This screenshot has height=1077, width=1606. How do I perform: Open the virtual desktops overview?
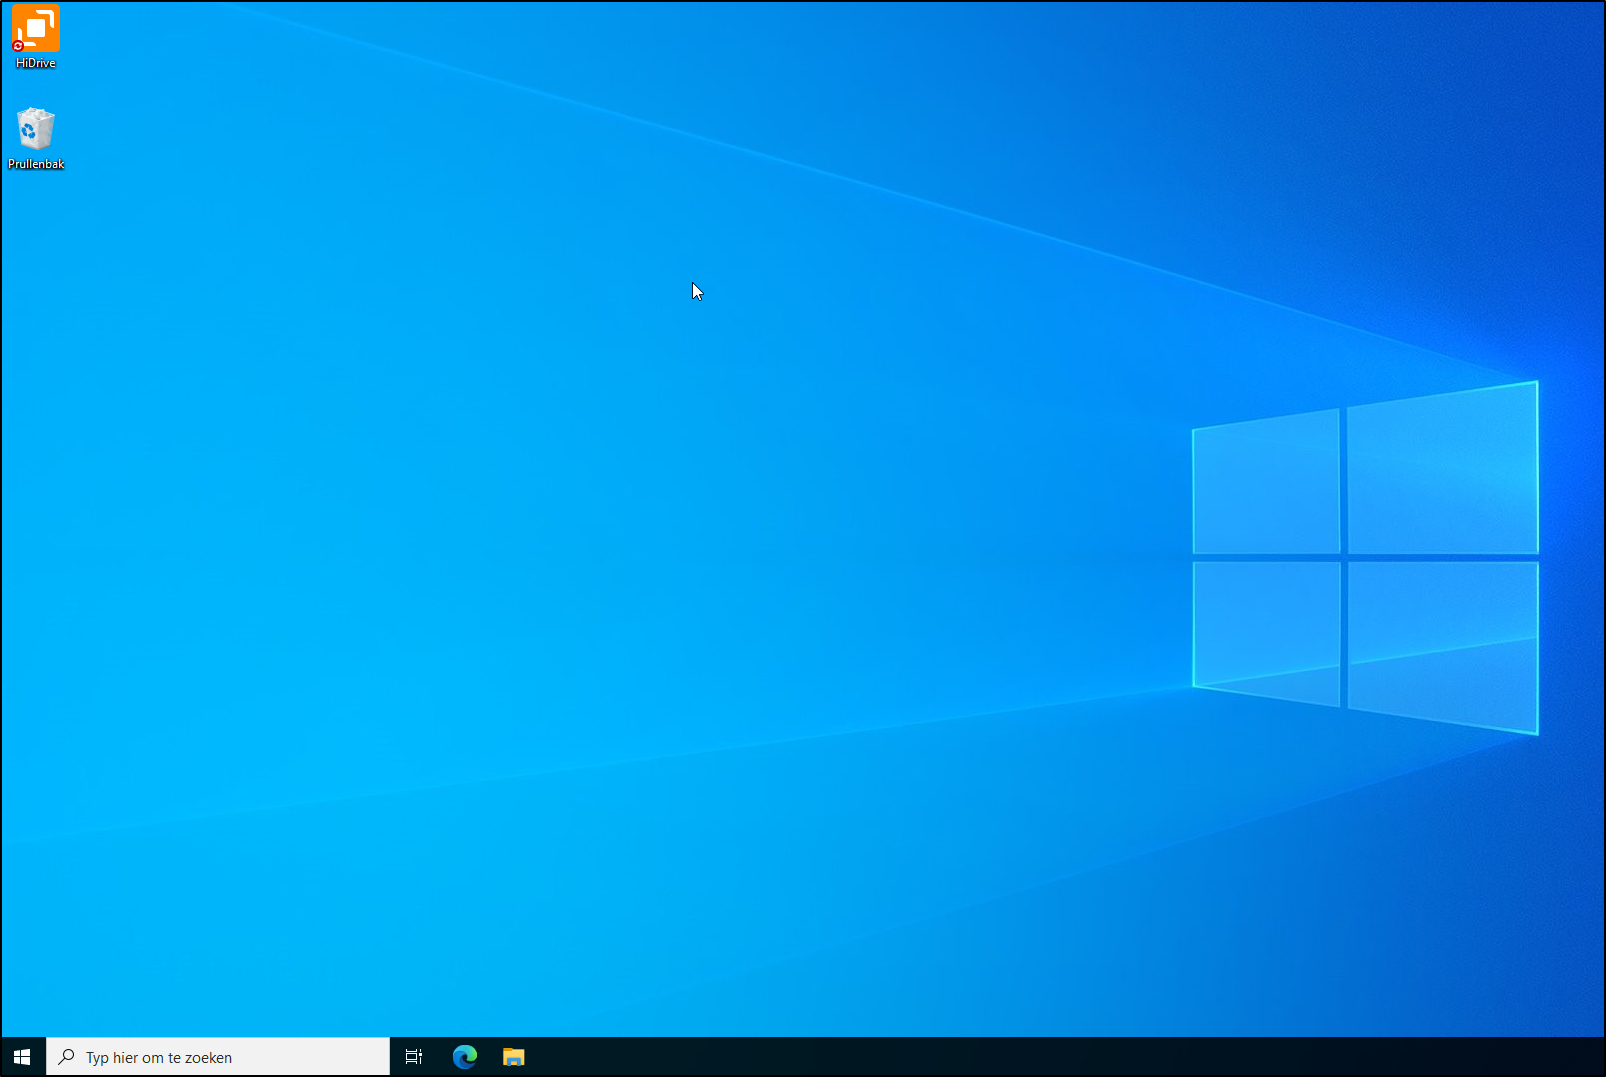coord(413,1056)
